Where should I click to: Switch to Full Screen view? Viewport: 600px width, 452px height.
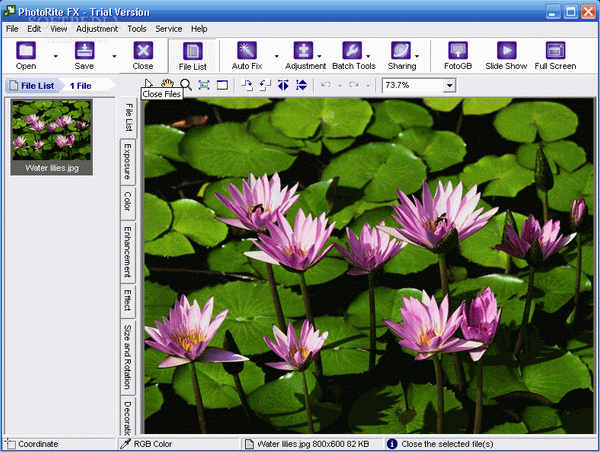[x=555, y=55]
